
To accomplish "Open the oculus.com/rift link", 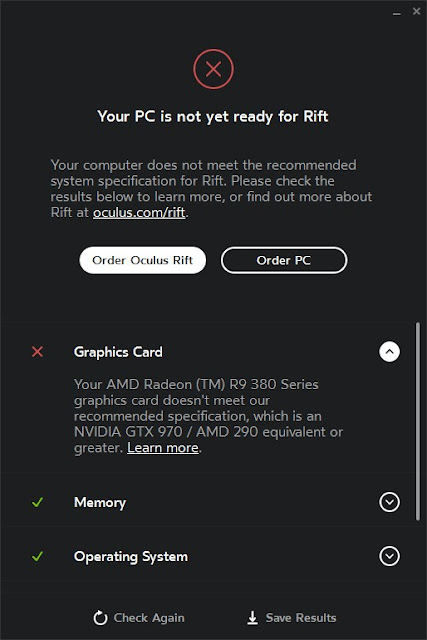I will 139,213.
